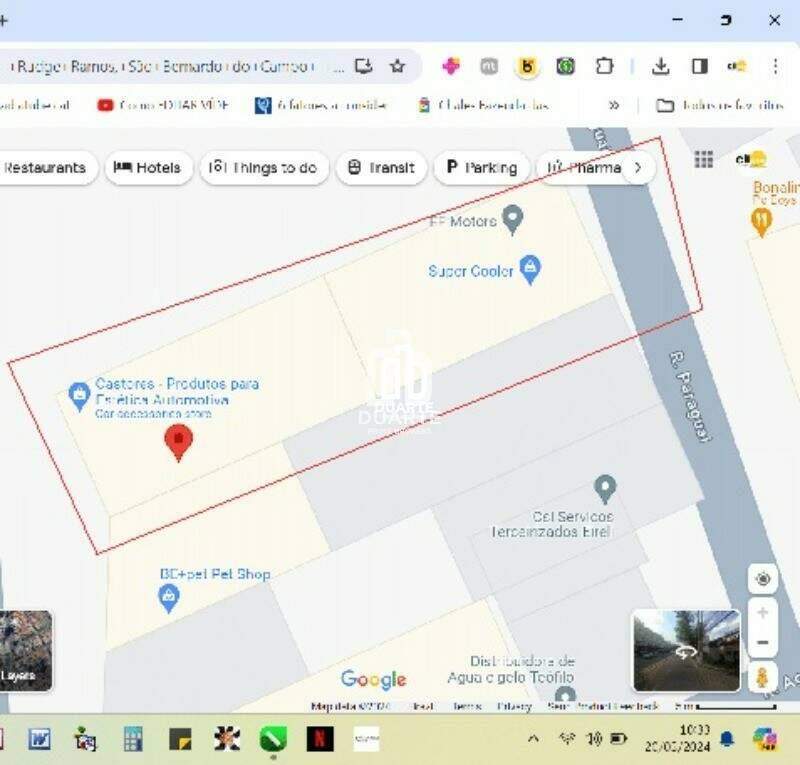Show more category chips with arrow
Viewport: 800px width, 765px height.
(x=638, y=167)
